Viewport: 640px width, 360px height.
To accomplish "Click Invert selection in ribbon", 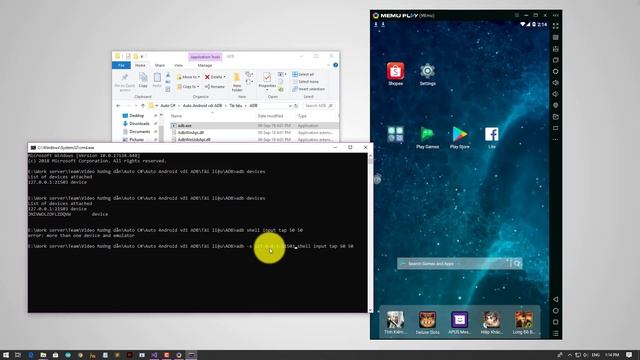I will (x=309, y=89).
